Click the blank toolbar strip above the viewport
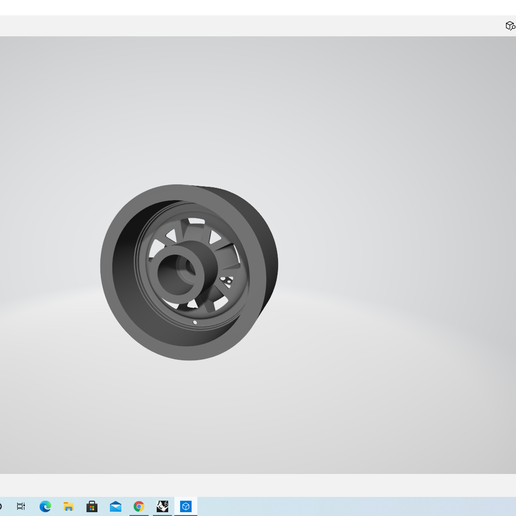 (250, 26)
